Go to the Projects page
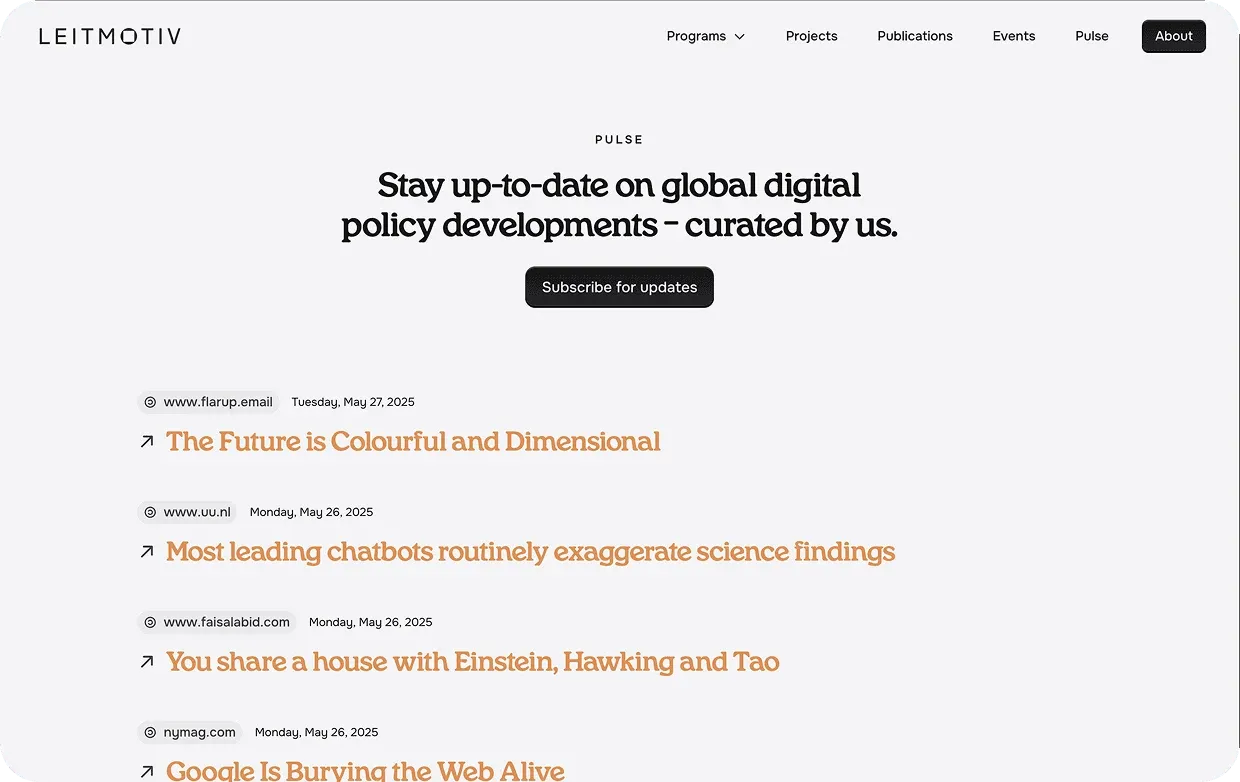1240x782 pixels. tap(811, 36)
